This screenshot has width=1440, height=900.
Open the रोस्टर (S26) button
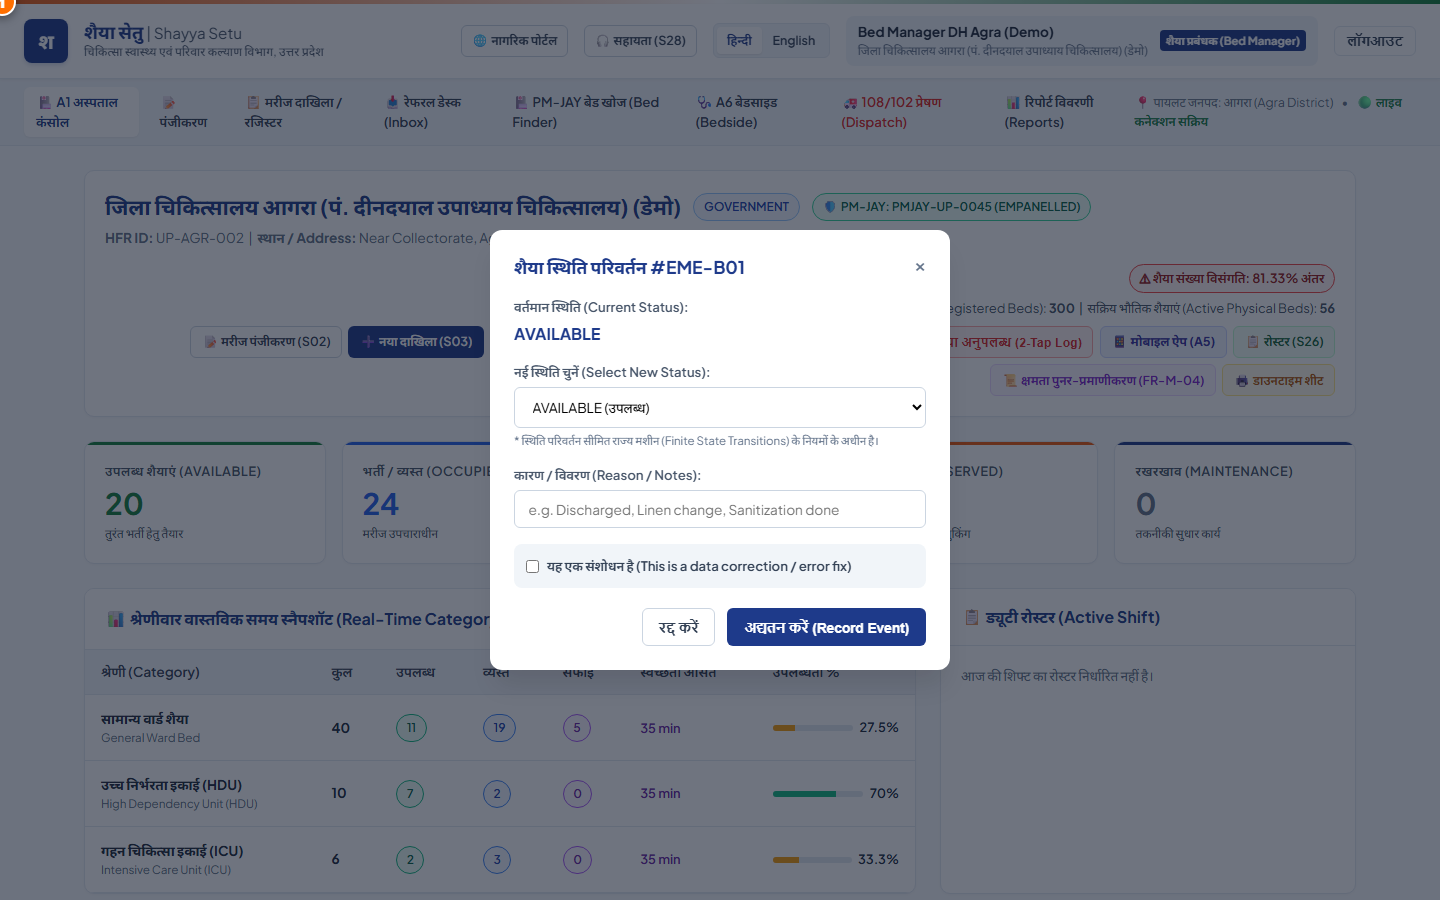[1284, 342]
